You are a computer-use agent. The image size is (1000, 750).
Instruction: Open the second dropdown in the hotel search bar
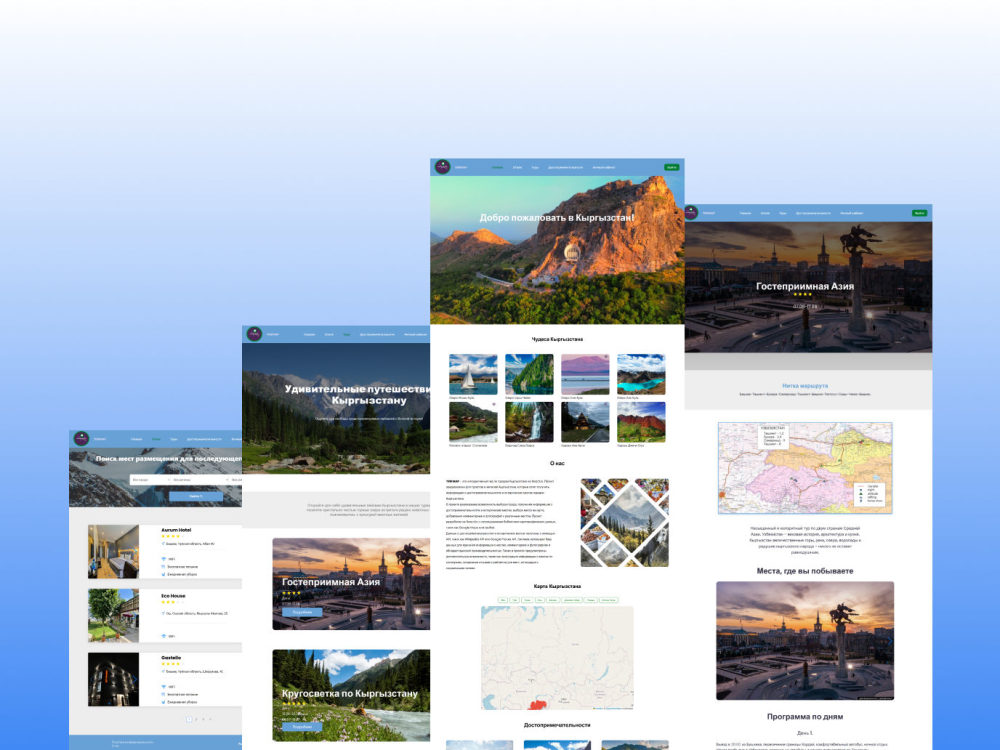[x=200, y=480]
